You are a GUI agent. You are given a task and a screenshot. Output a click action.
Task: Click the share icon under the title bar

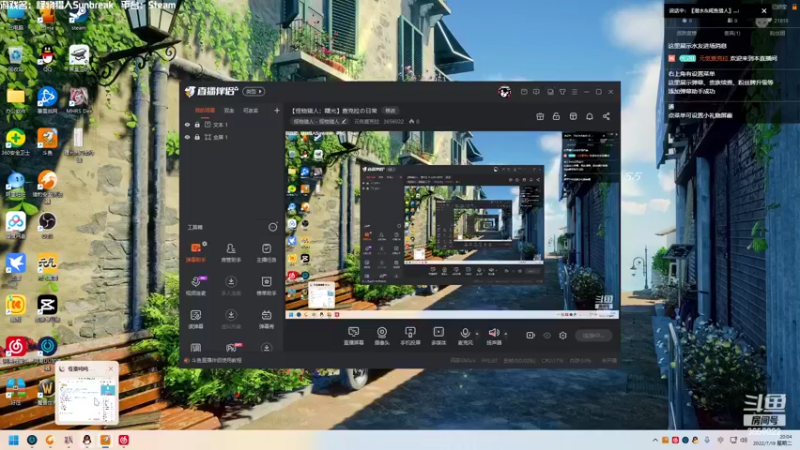[x=606, y=116]
